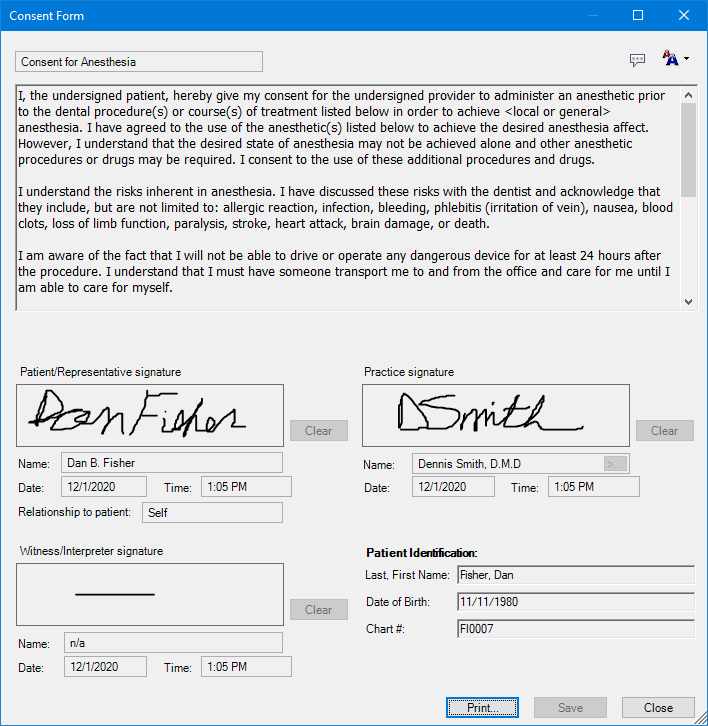
Task: Click the provider name browse button
Action: tap(615, 464)
